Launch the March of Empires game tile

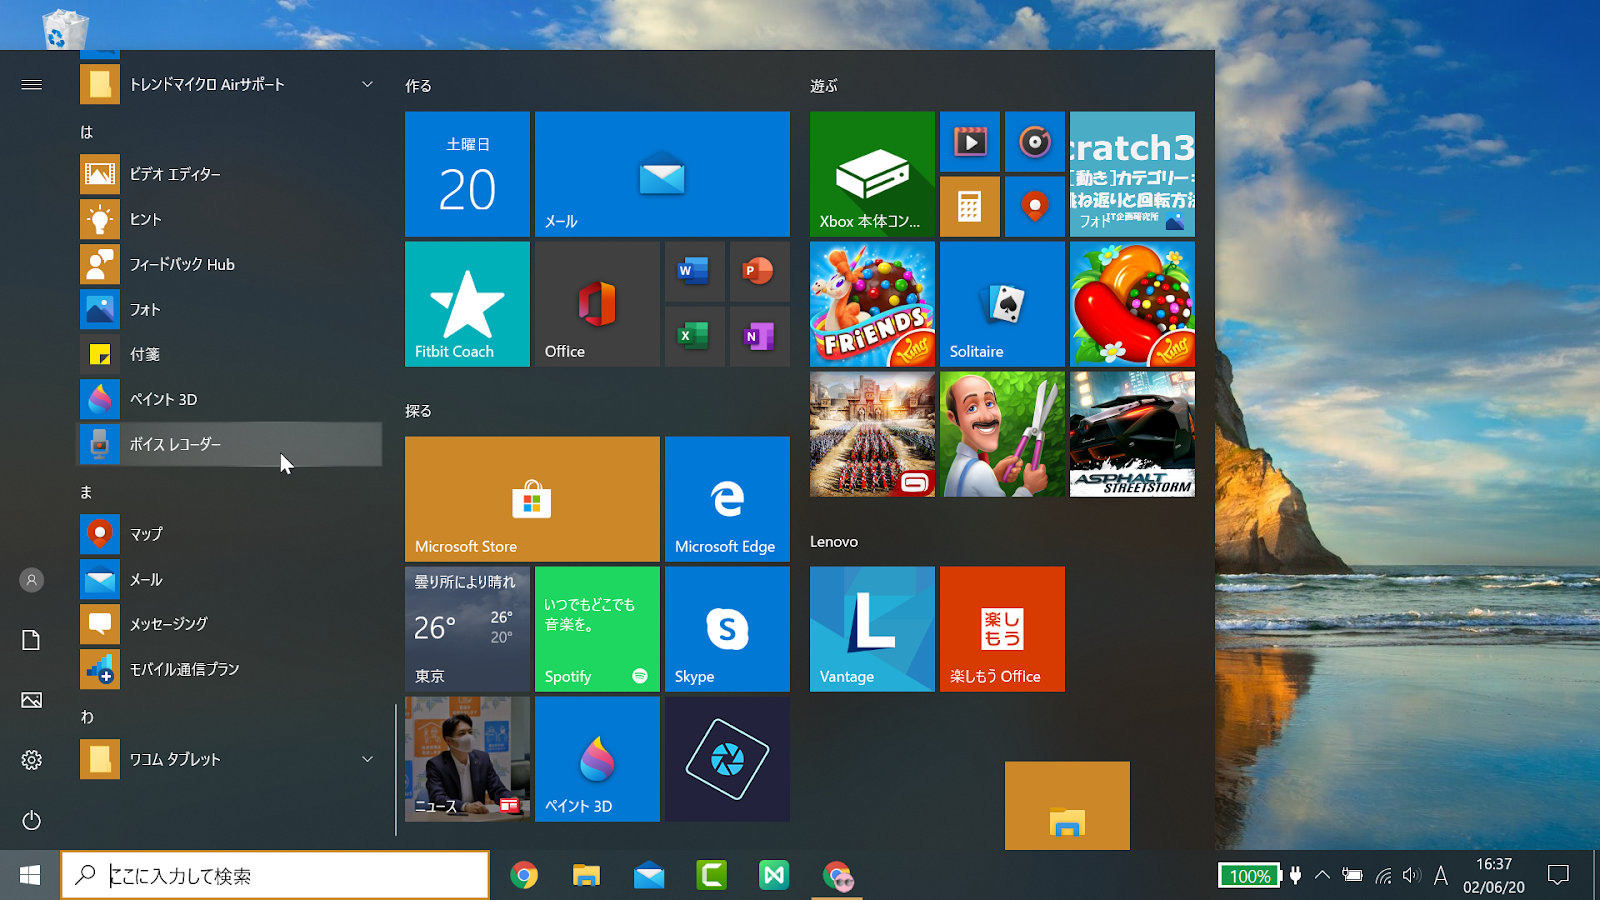coord(872,434)
